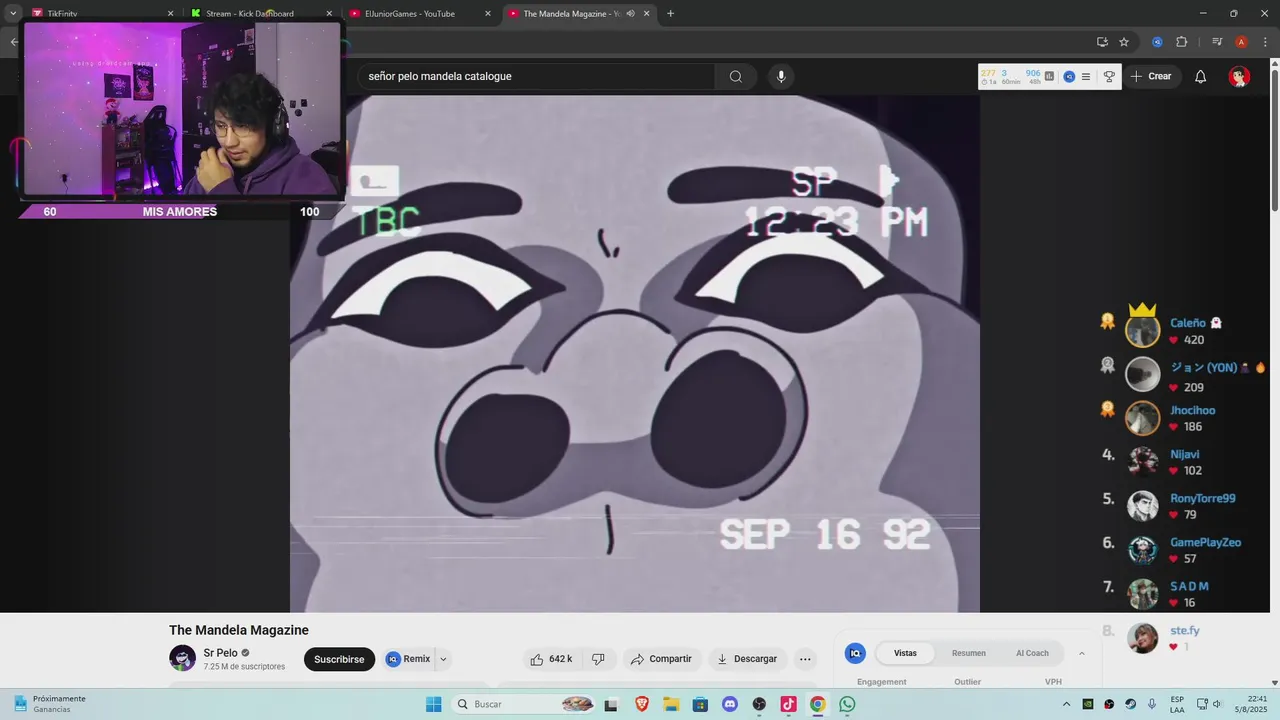The image size is (1280, 720).
Task: Open Task View on the taskbar
Action: click(611, 704)
